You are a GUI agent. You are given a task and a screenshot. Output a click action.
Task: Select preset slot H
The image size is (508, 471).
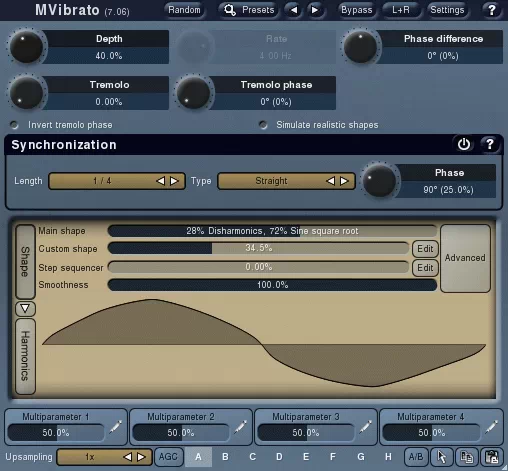tap(388, 457)
